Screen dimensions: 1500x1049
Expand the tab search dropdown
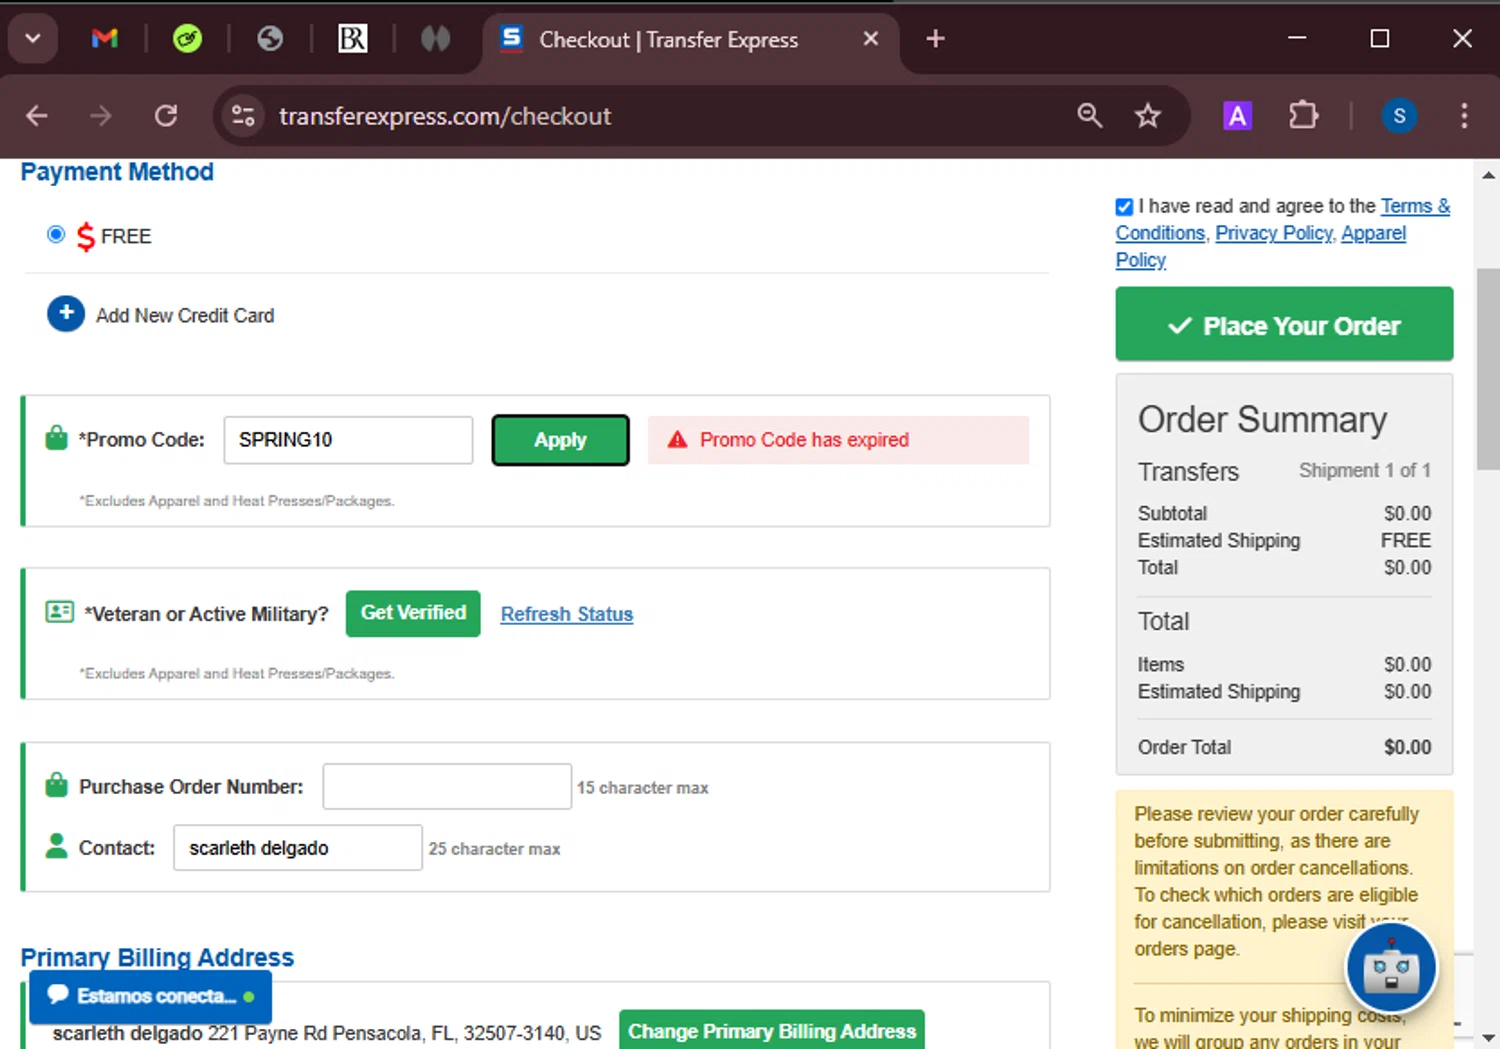33,39
